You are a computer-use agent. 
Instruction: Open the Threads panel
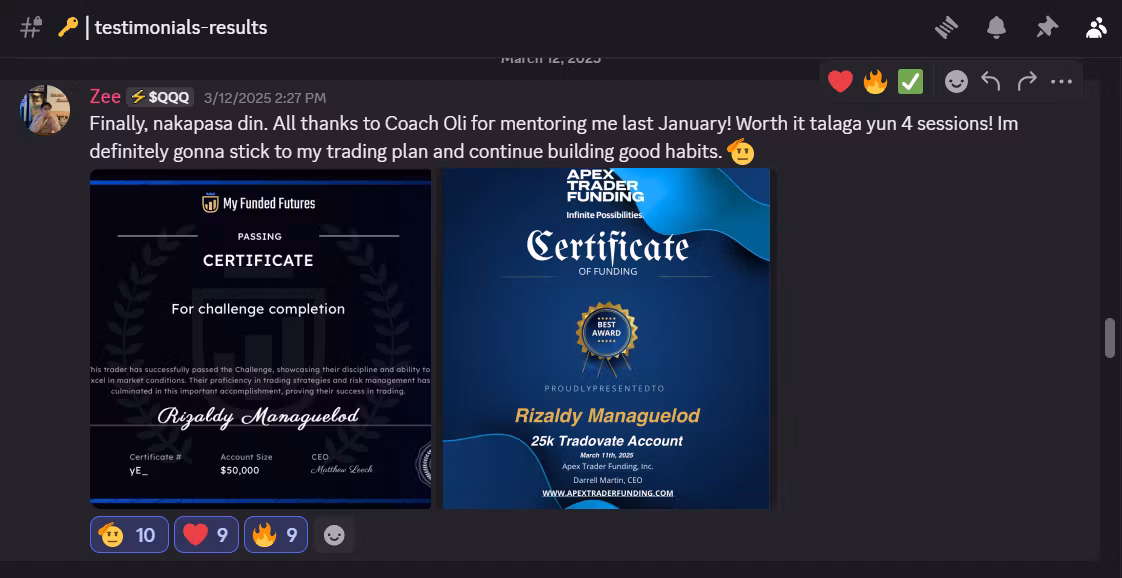pyautogui.click(x=944, y=27)
